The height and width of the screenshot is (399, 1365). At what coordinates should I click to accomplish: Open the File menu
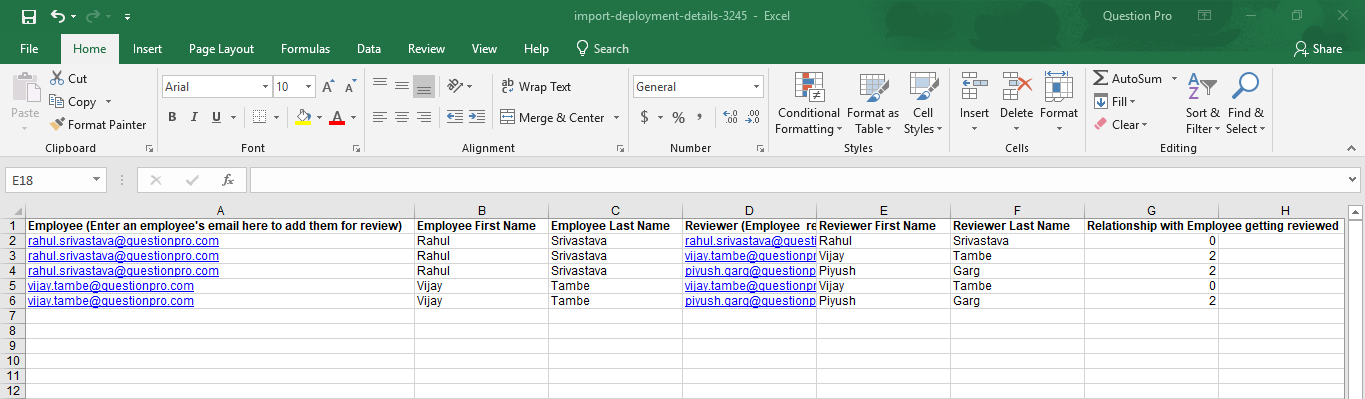click(29, 48)
